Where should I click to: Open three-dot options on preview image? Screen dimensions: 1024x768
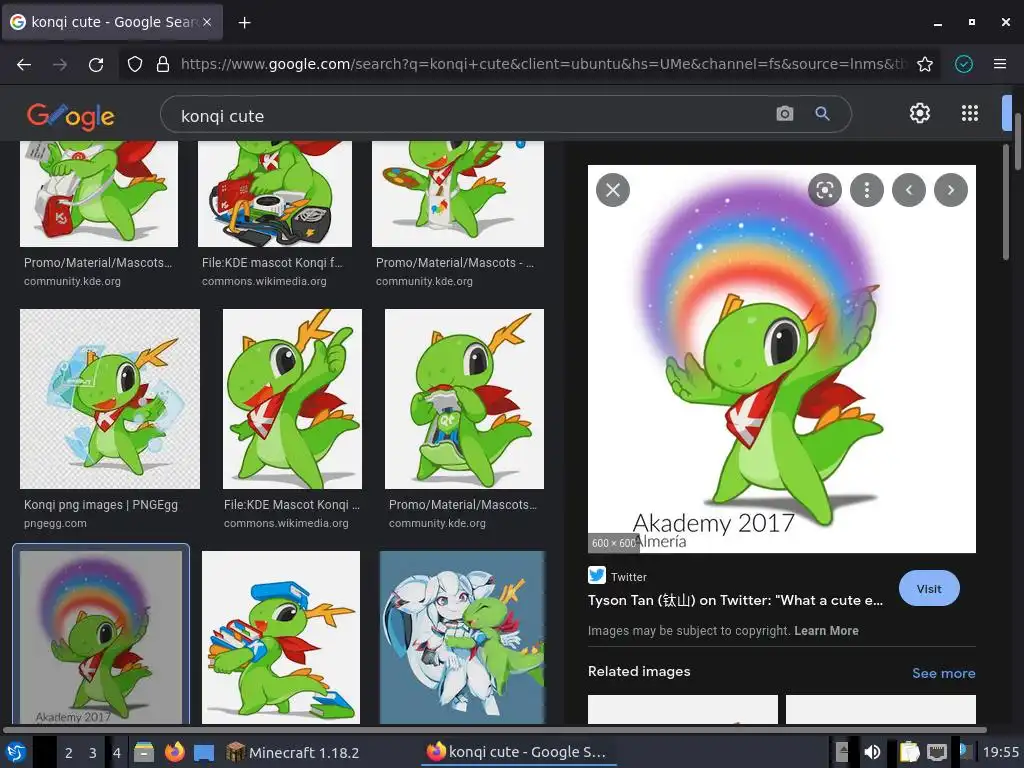(x=867, y=190)
